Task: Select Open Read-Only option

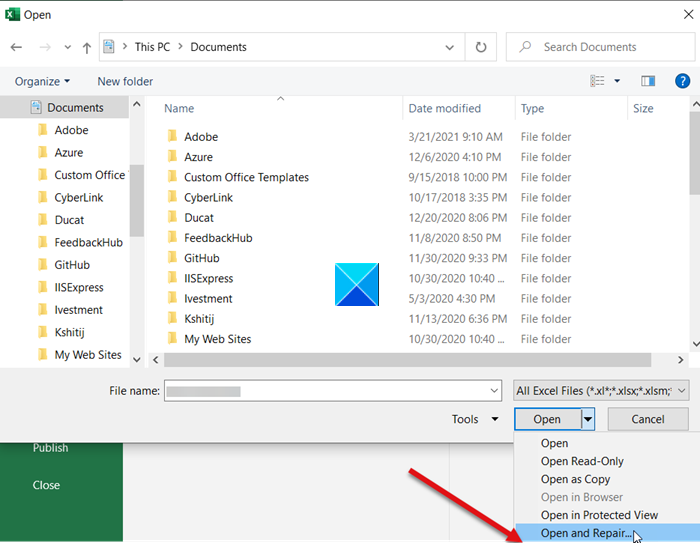Action: [582, 461]
